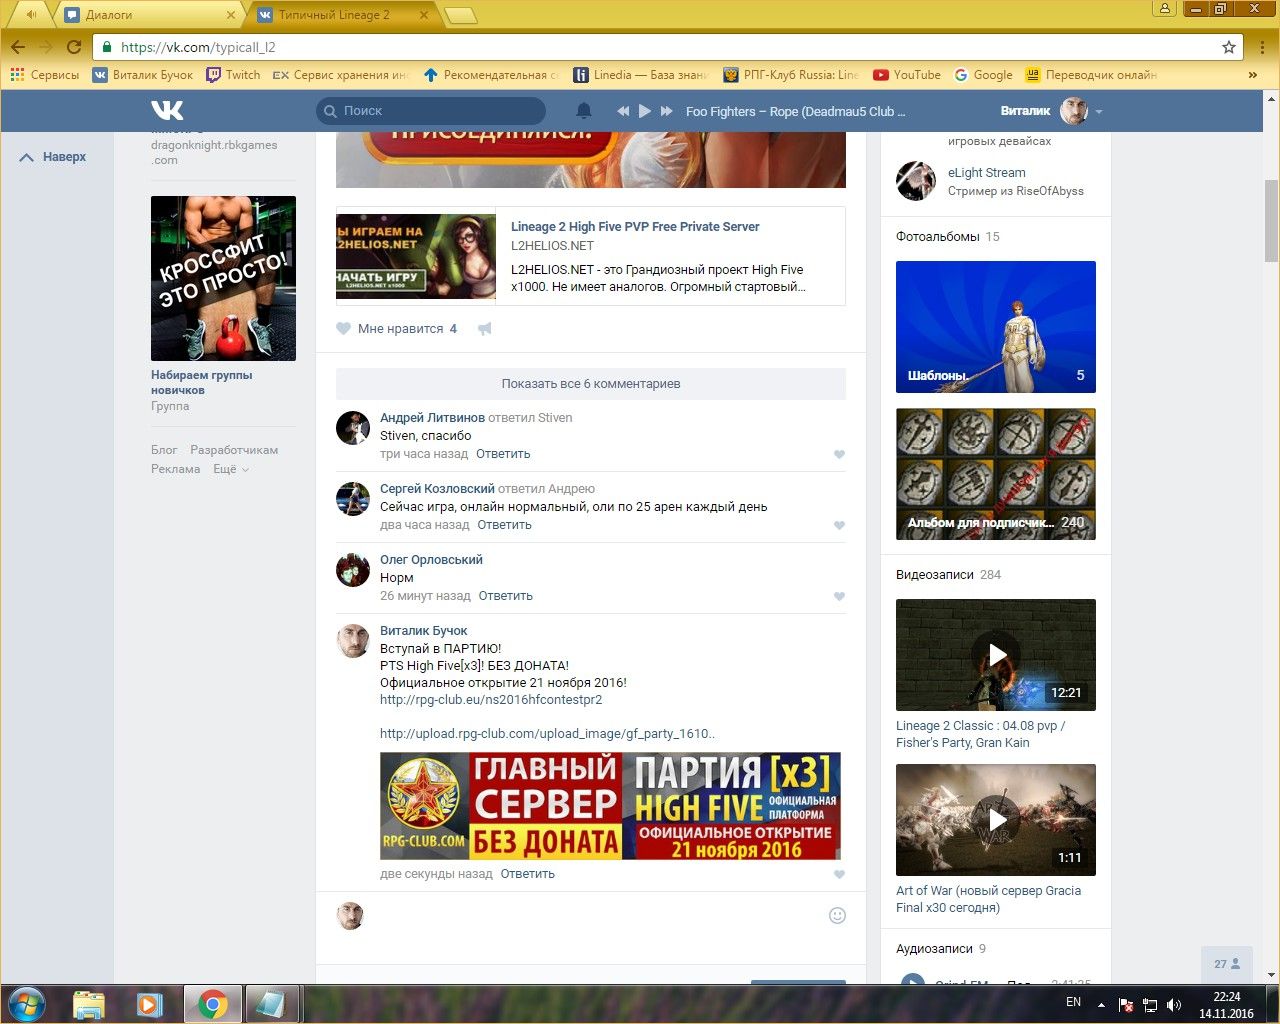Open File Explorer from taskbar

point(89,1004)
